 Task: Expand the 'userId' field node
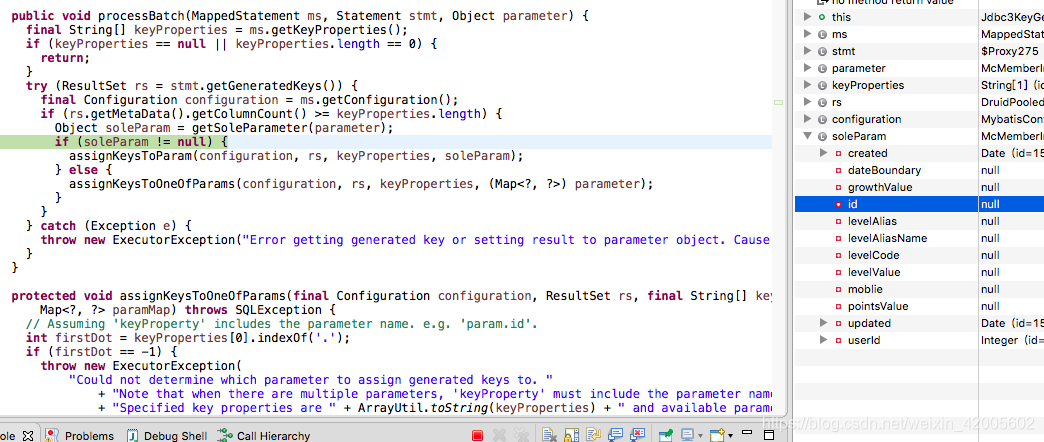824,340
